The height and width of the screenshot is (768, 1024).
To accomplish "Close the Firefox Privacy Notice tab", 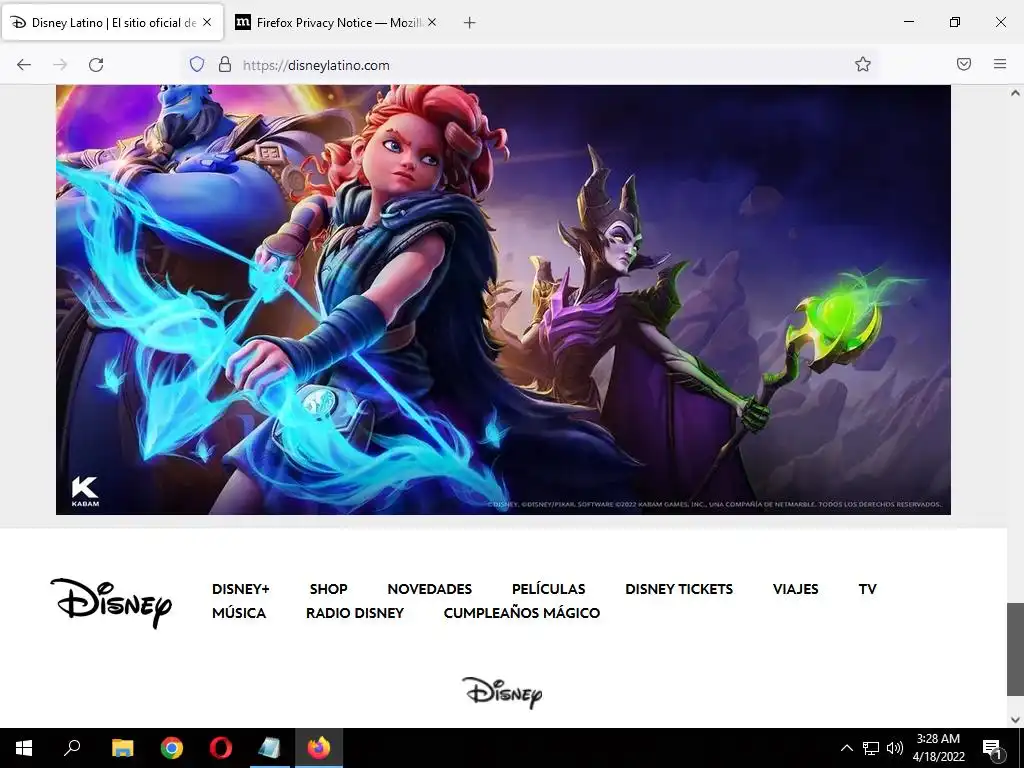I will 432,22.
